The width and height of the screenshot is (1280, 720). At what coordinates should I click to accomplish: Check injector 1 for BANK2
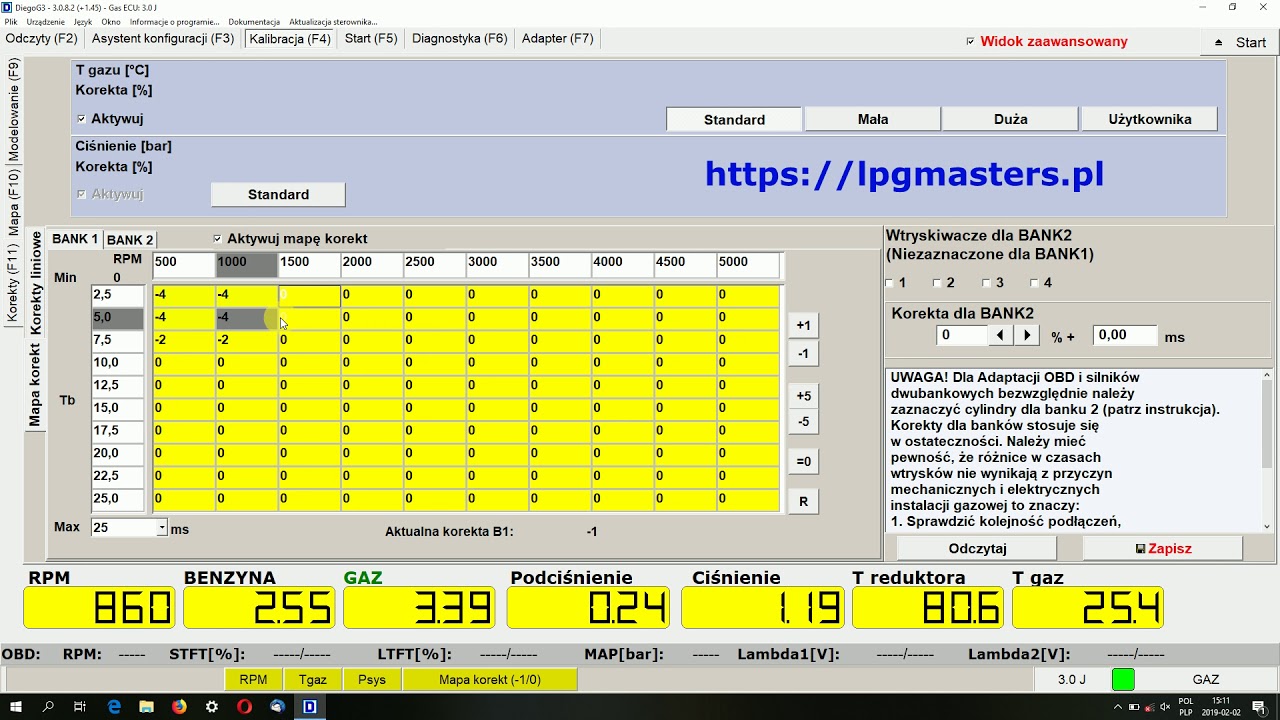pyautogui.click(x=890, y=283)
